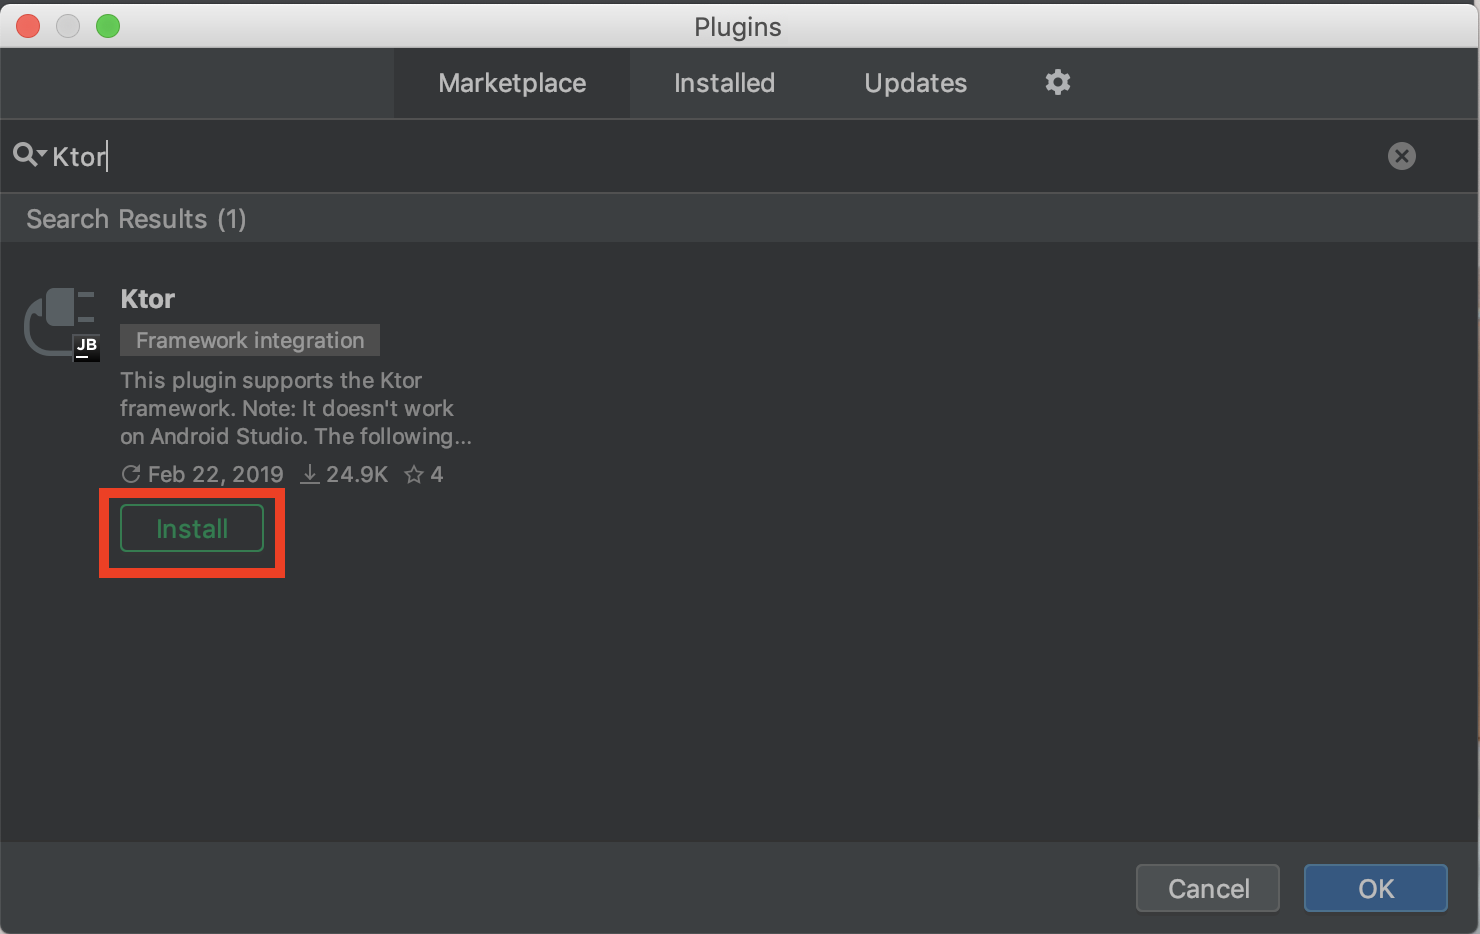
Task: Click the Ktor plugin description text
Action: click(x=290, y=408)
